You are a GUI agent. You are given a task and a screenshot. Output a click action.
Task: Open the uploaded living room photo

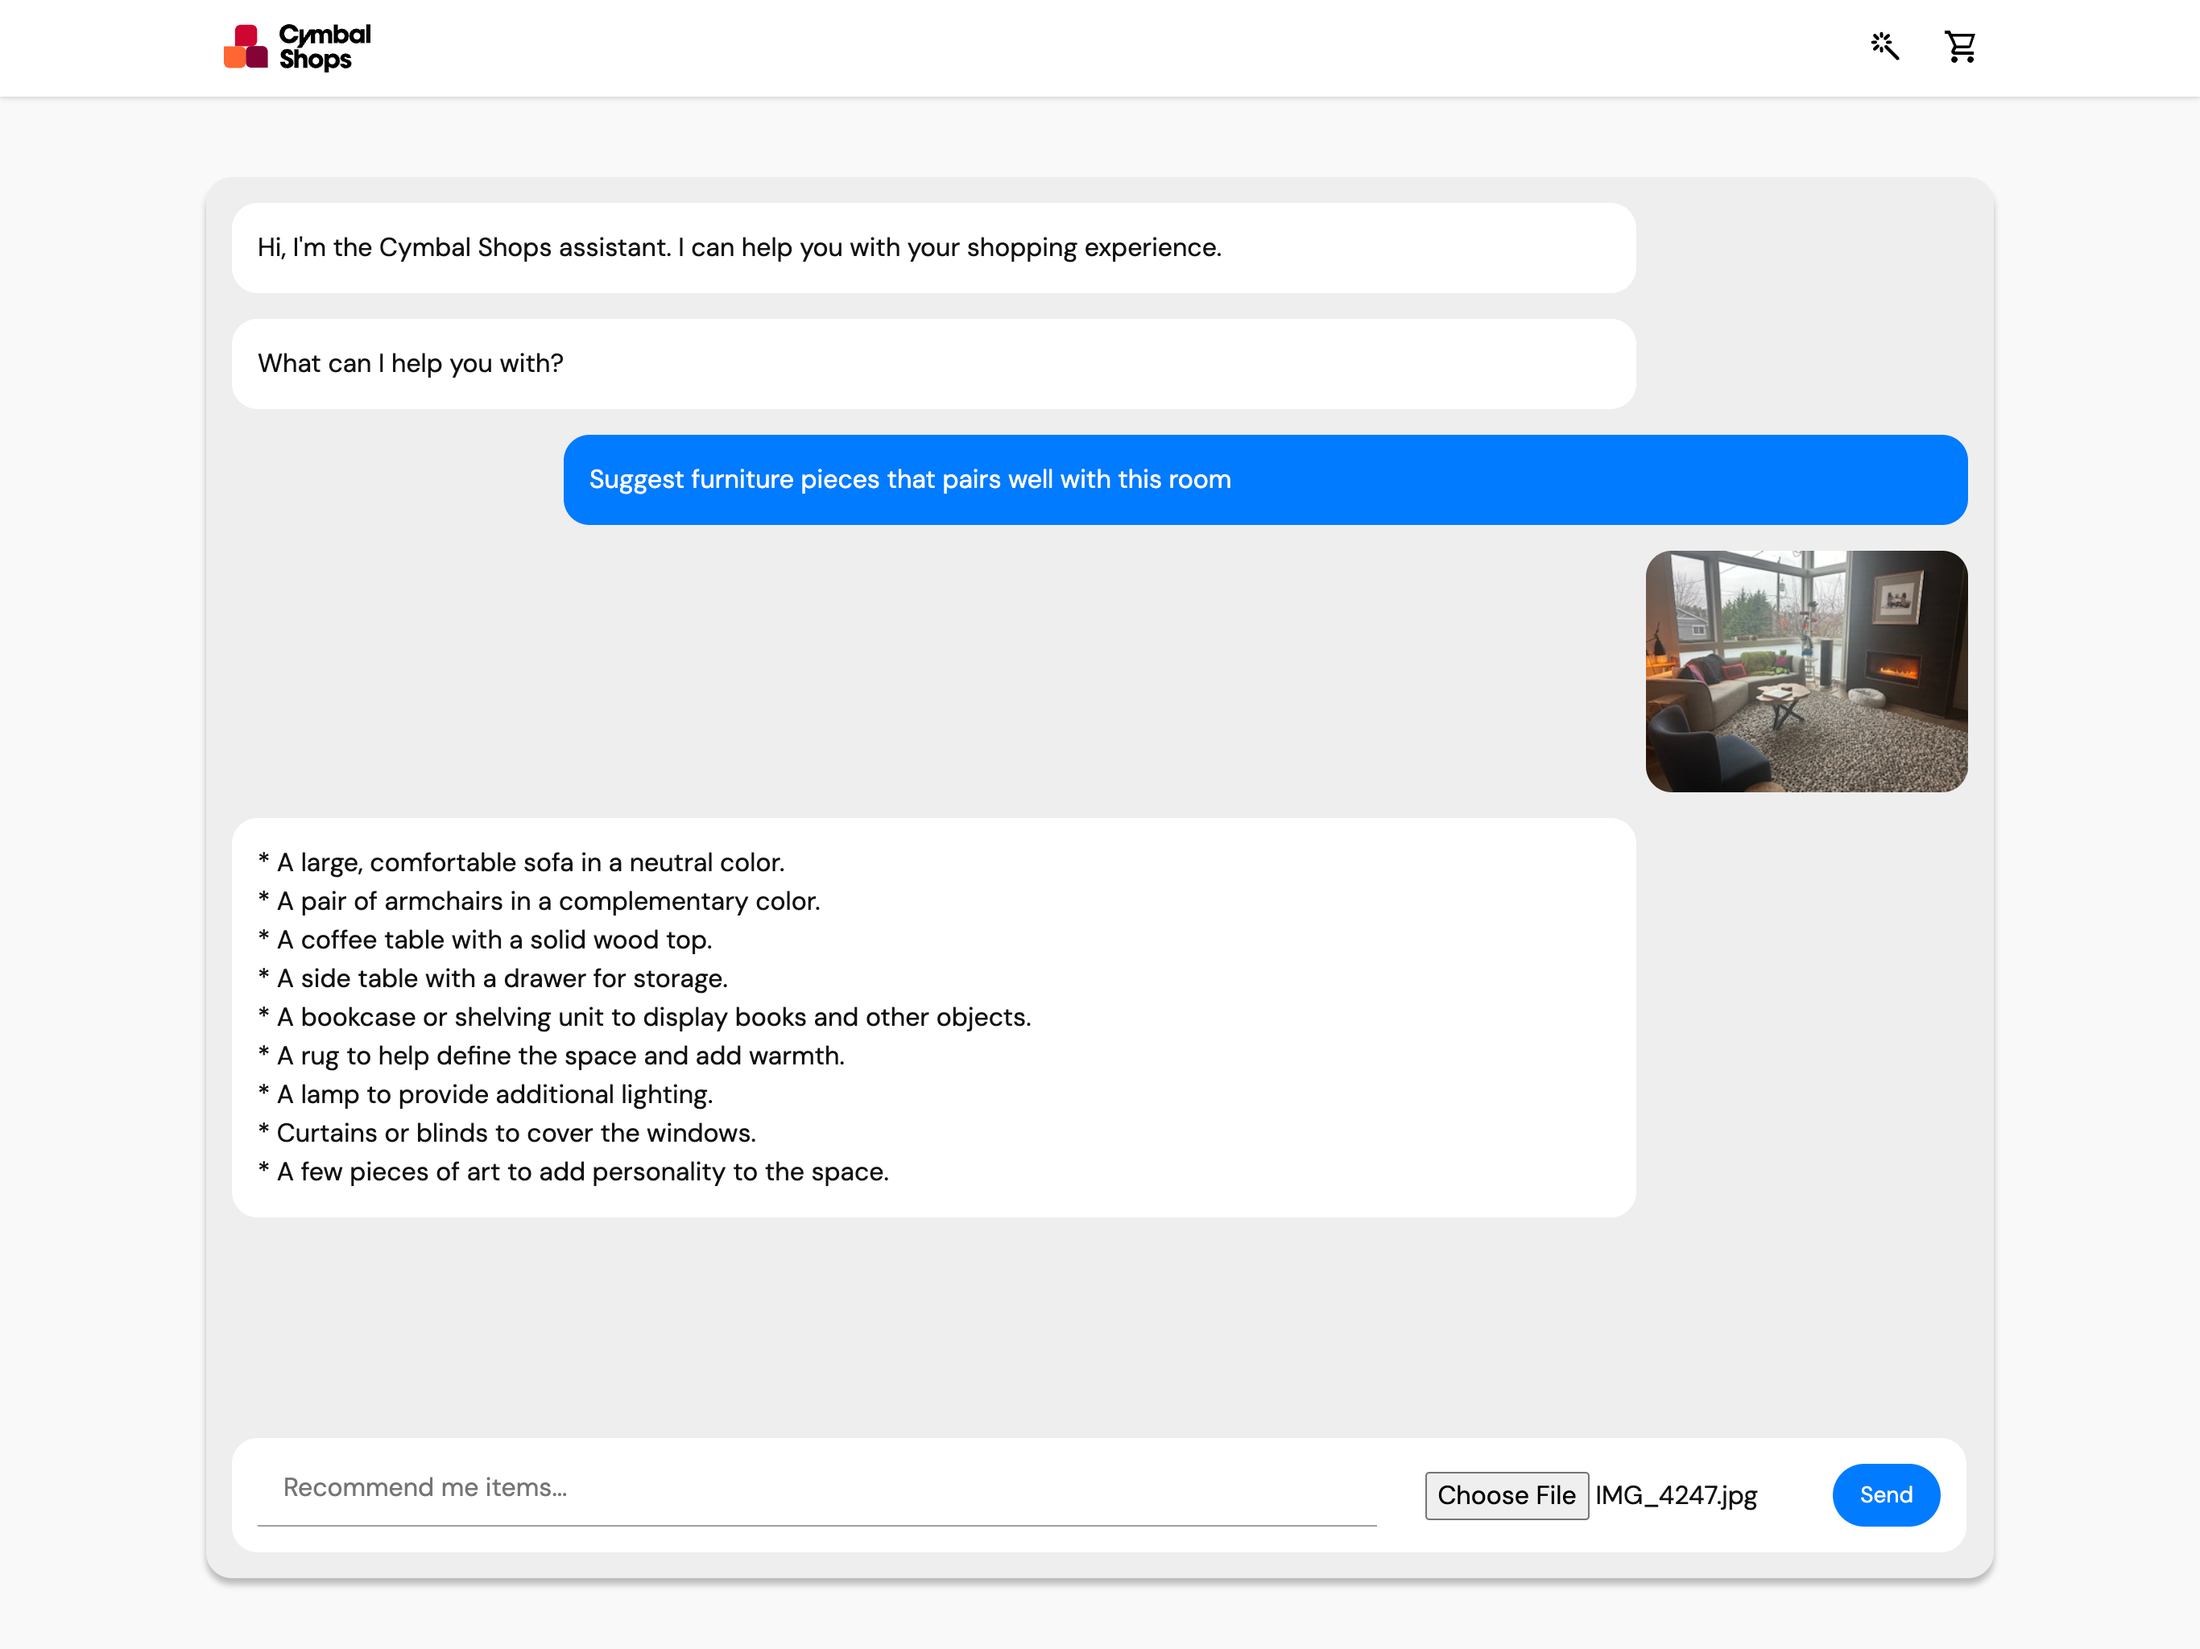(1806, 671)
